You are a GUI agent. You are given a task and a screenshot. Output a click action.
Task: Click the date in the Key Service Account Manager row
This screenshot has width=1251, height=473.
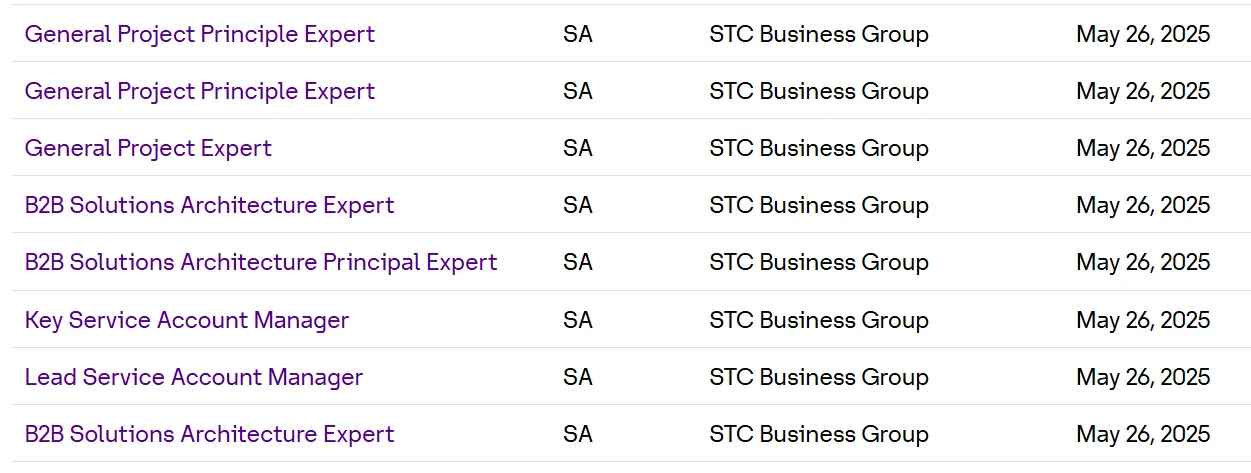pyautogui.click(x=1143, y=320)
